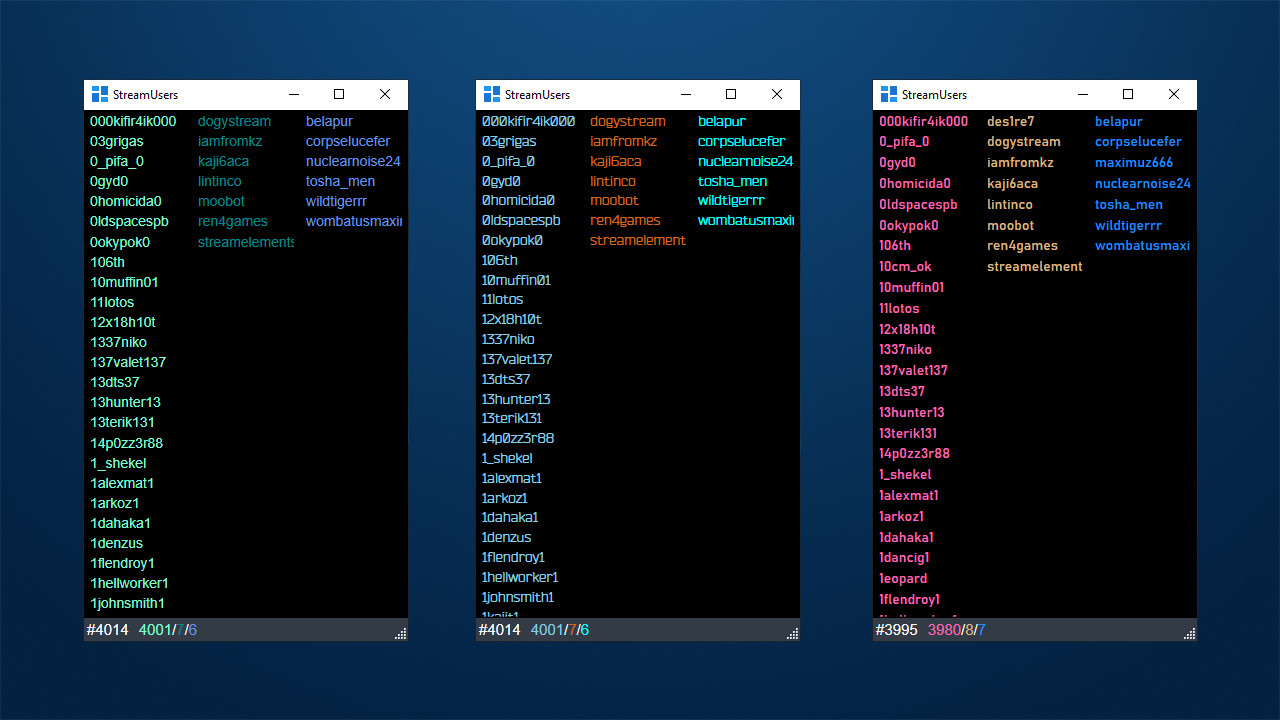Pick the pink username 10cm_ok

click(905, 267)
